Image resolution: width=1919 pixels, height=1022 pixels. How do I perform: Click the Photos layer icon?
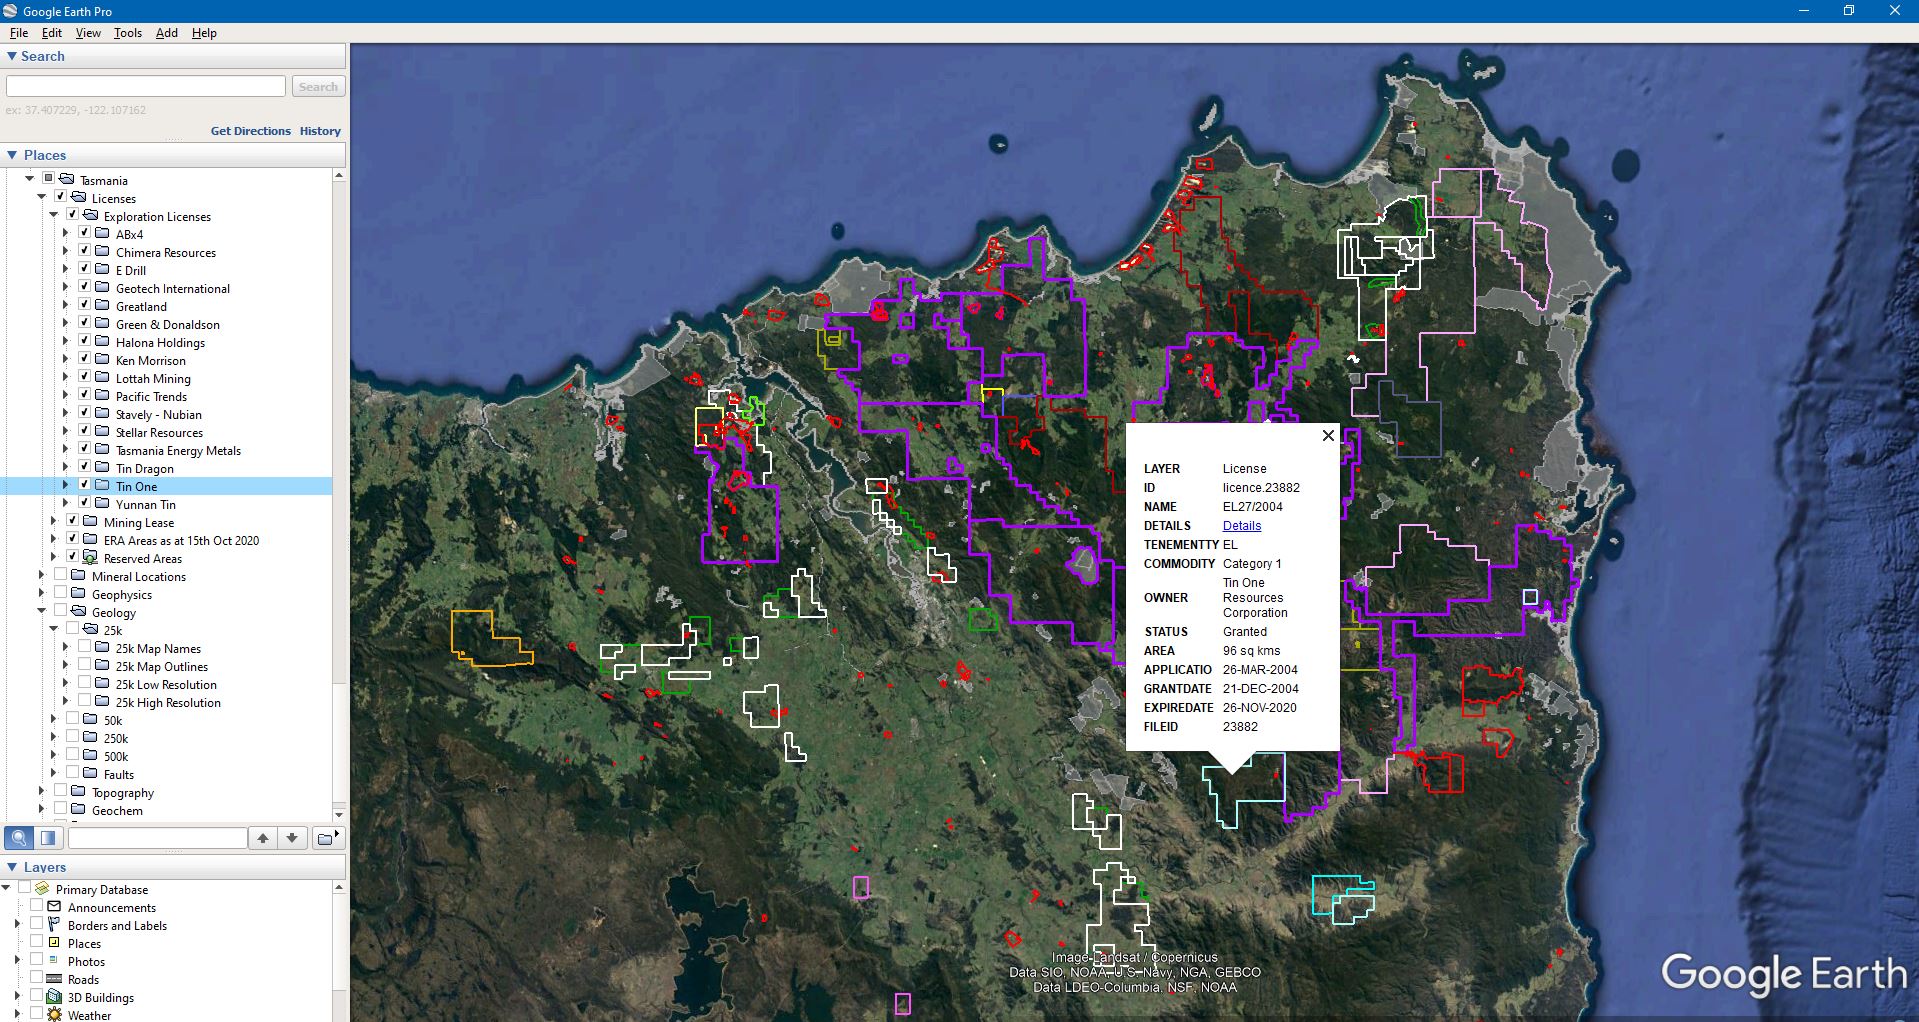click(x=54, y=961)
